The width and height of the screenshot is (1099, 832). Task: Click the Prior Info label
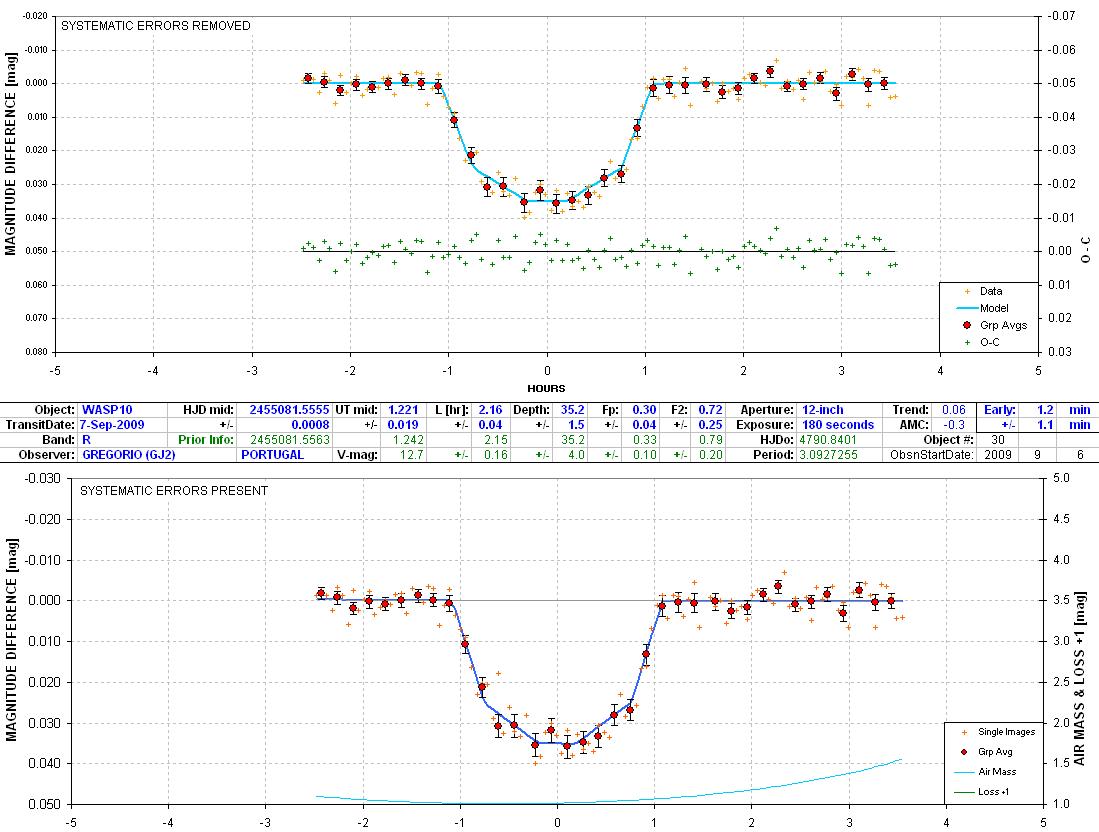[x=205, y=439]
